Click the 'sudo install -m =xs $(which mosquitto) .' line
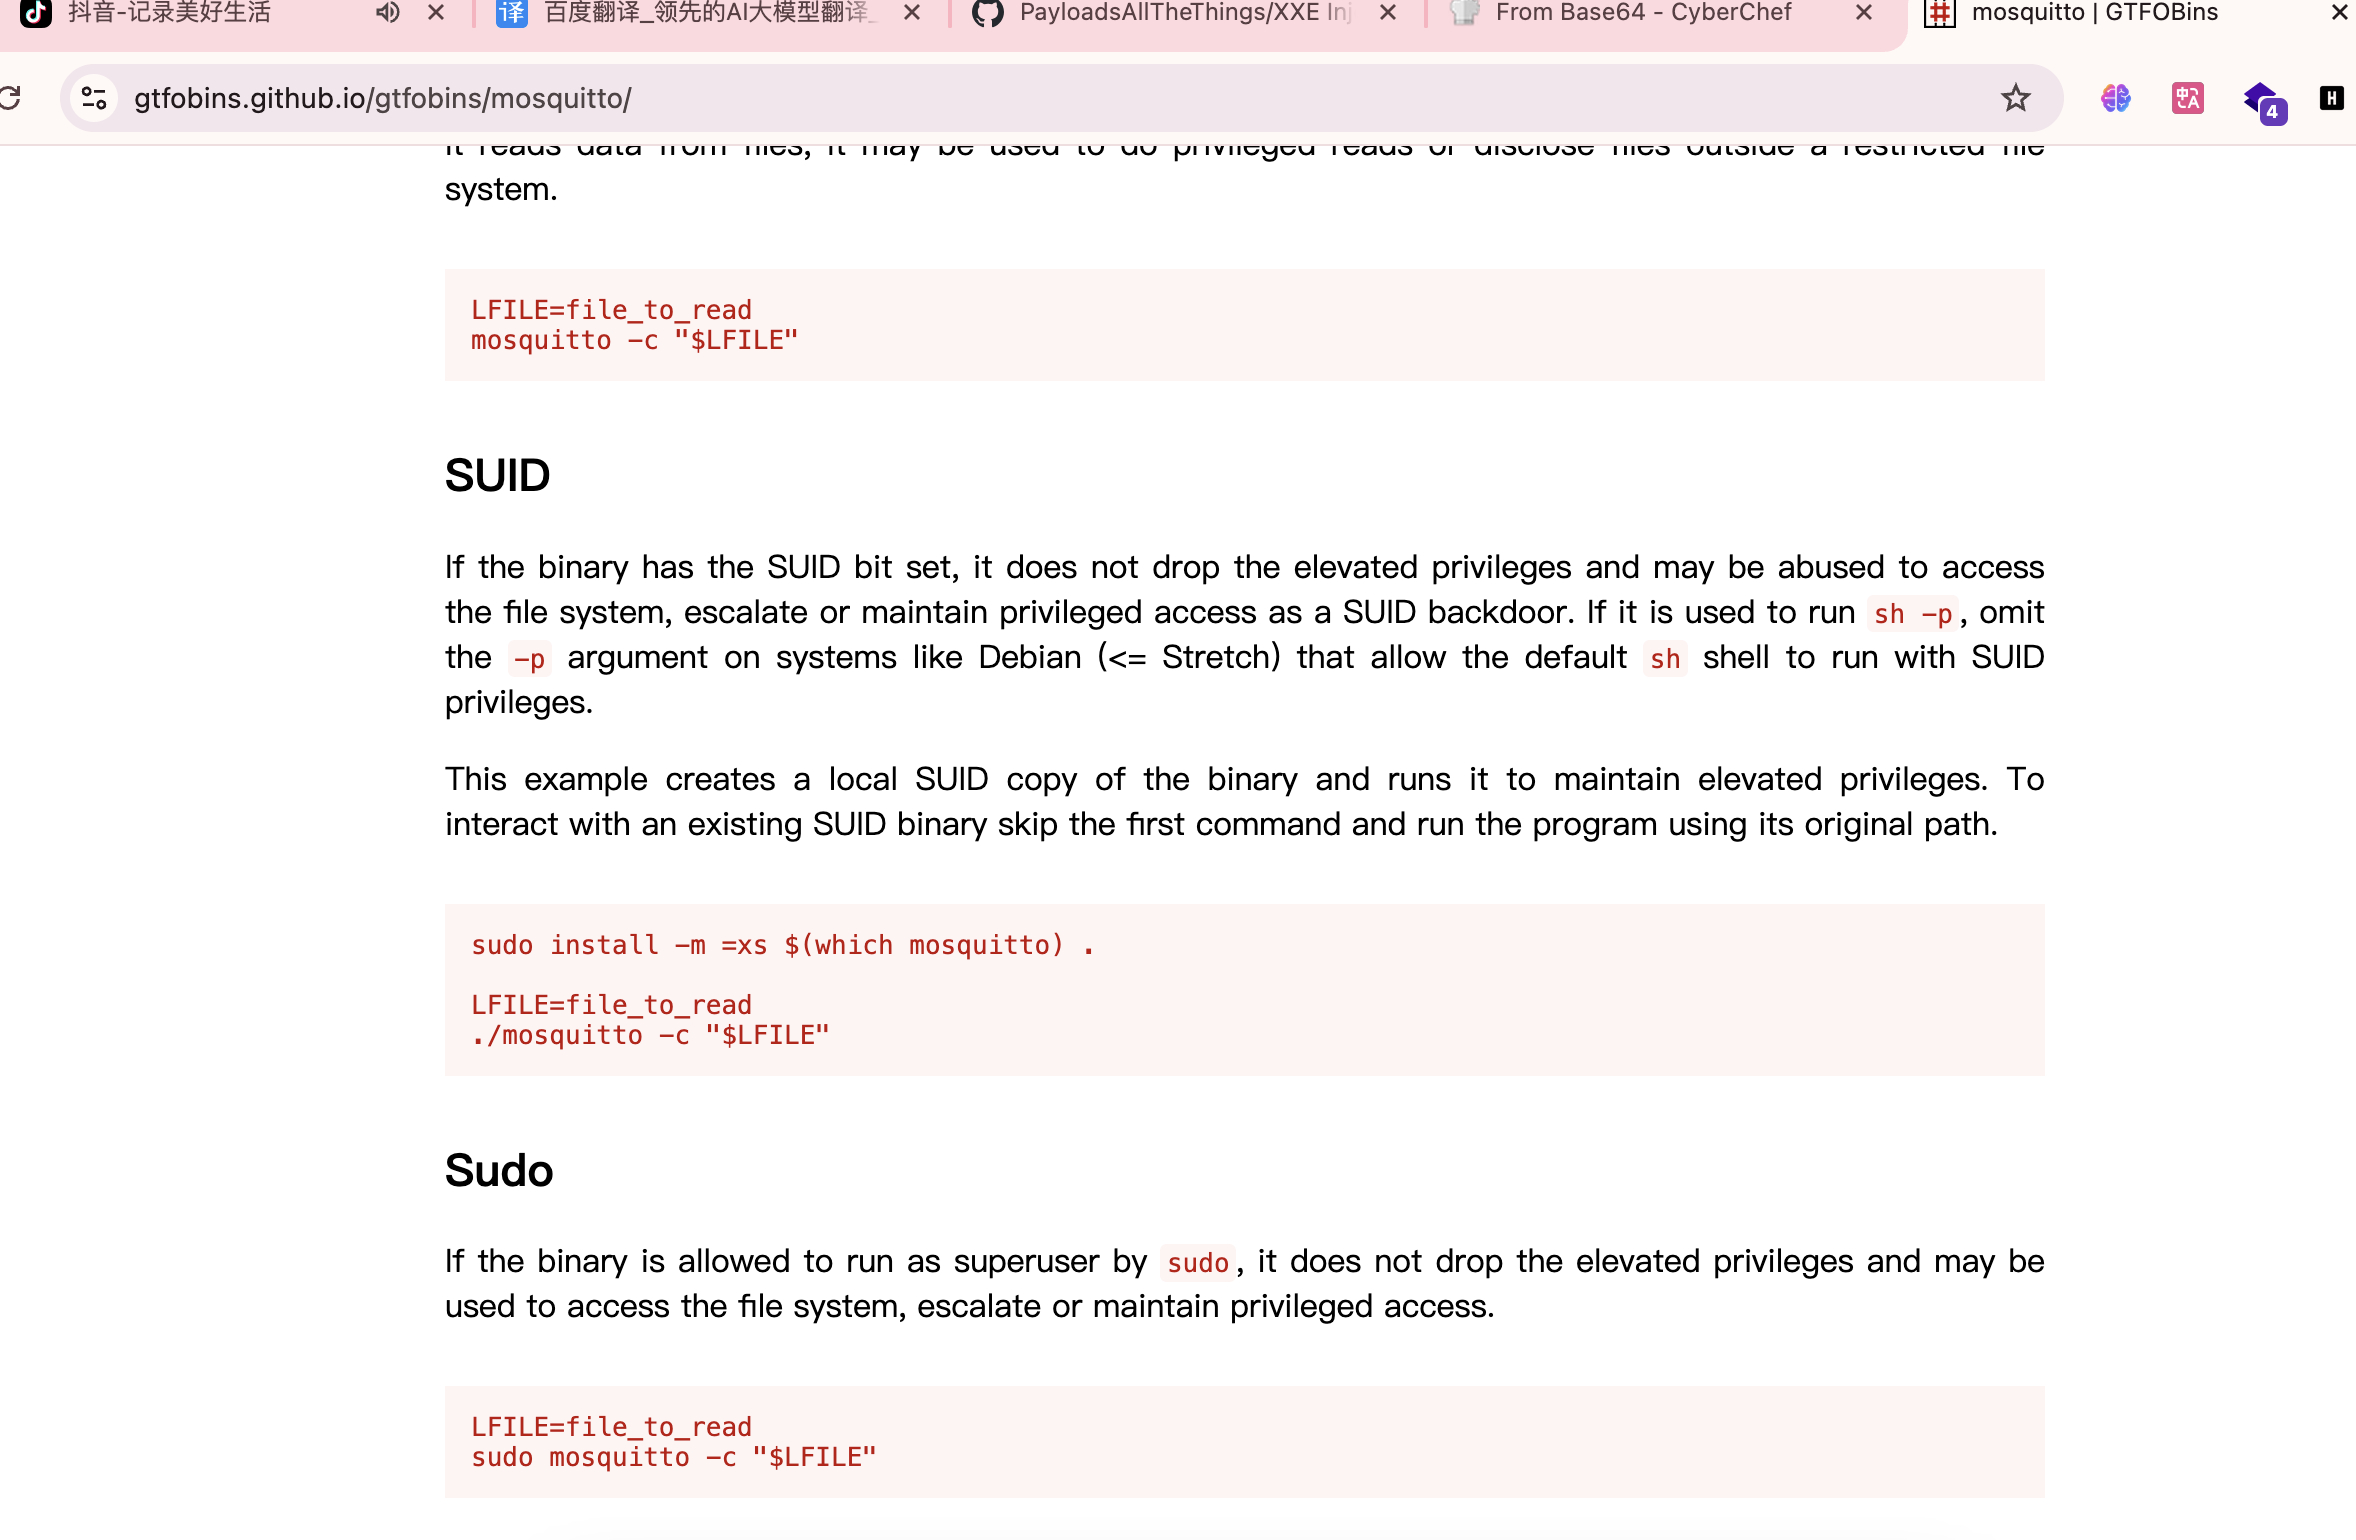This screenshot has height=1540, width=2356. tap(783, 945)
